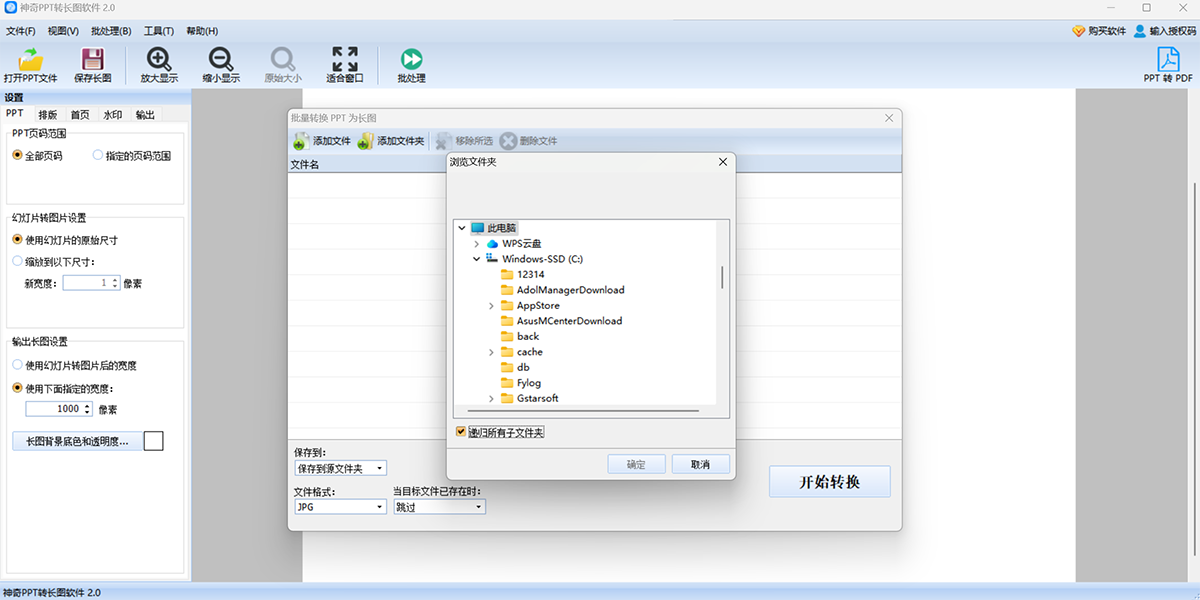Switch to the 水印 tab
The width and height of the screenshot is (1200, 600).
[x=112, y=115]
